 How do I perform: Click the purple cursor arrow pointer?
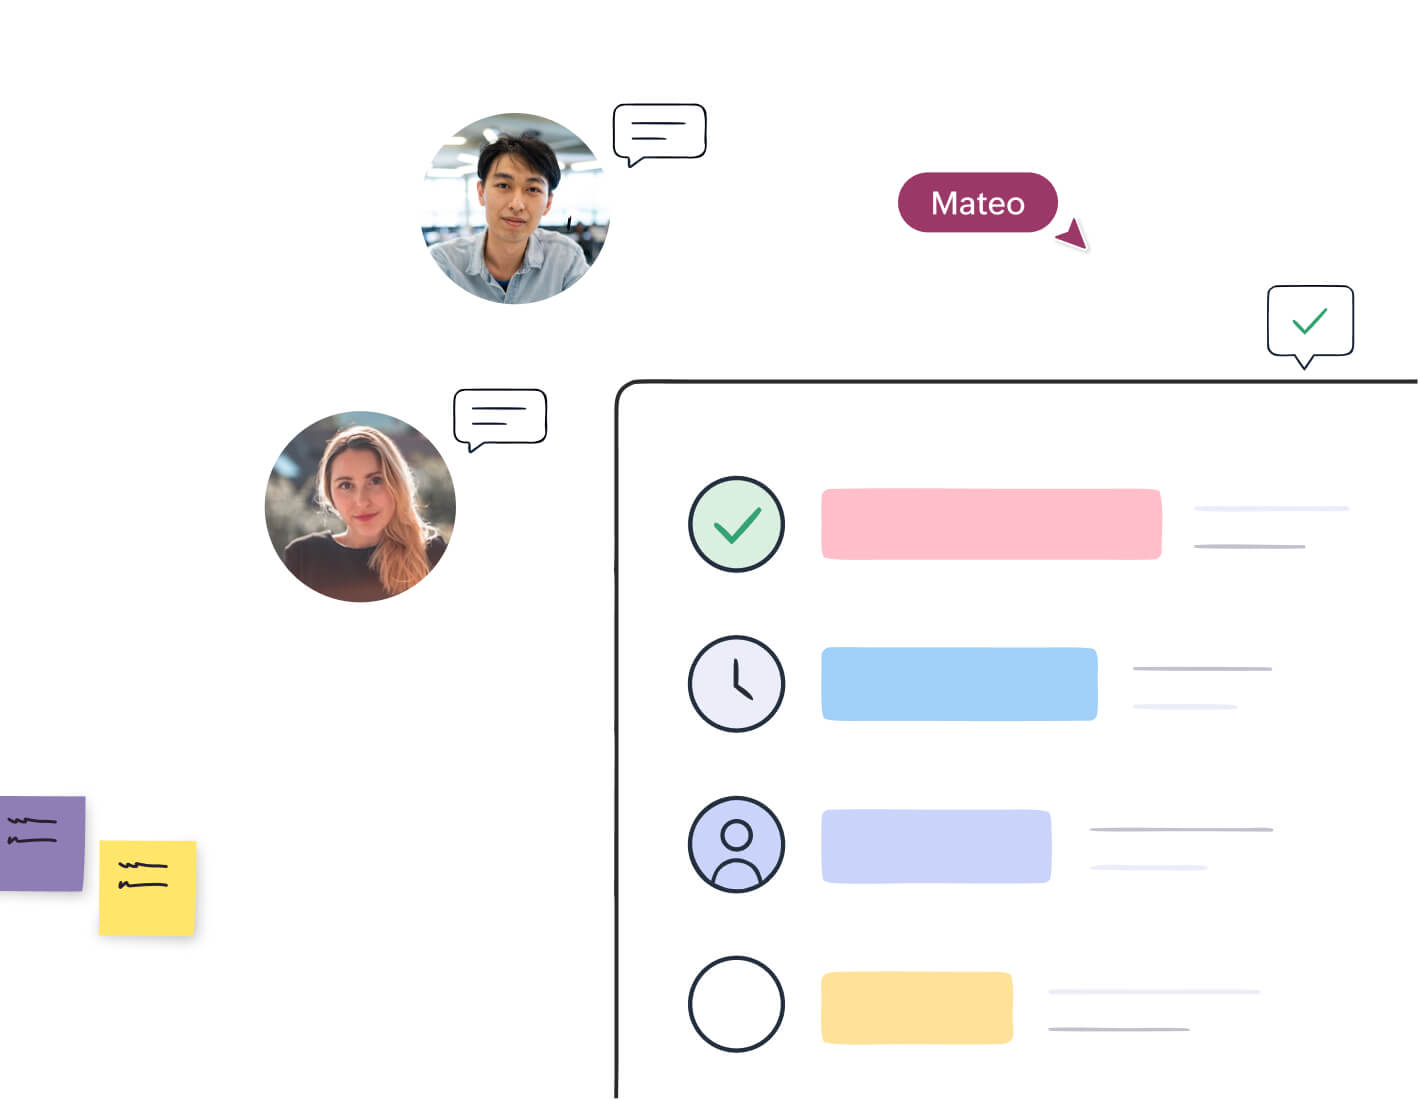[1073, 235]
